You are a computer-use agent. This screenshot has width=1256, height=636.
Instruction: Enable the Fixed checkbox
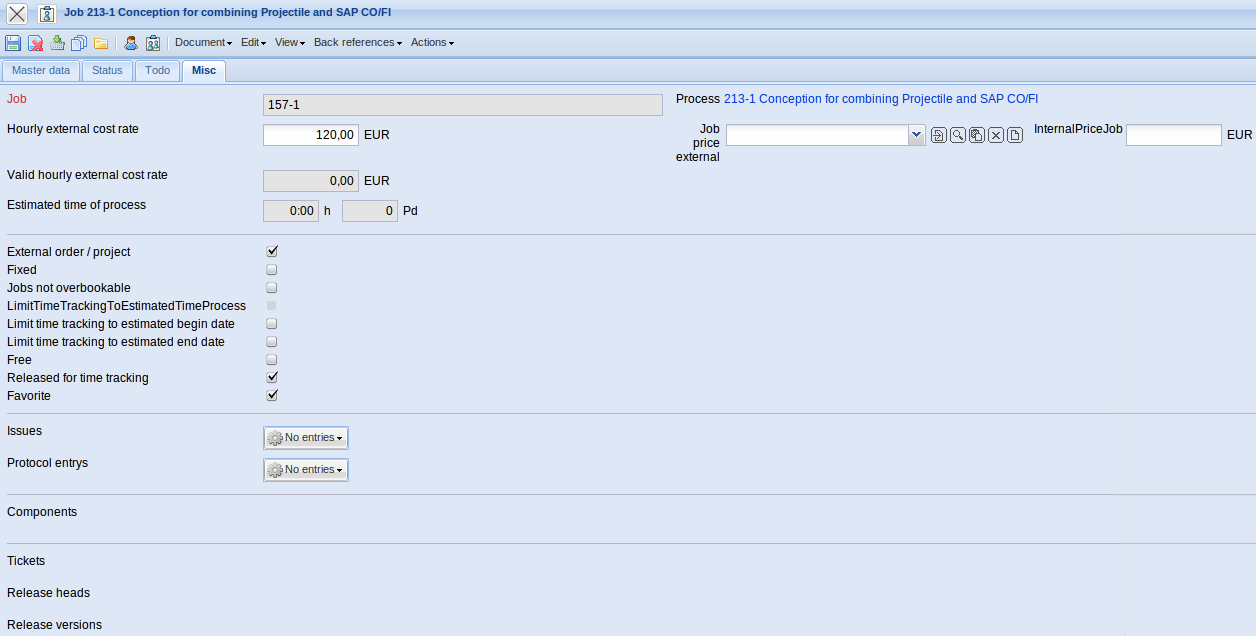tap(272, 270)
